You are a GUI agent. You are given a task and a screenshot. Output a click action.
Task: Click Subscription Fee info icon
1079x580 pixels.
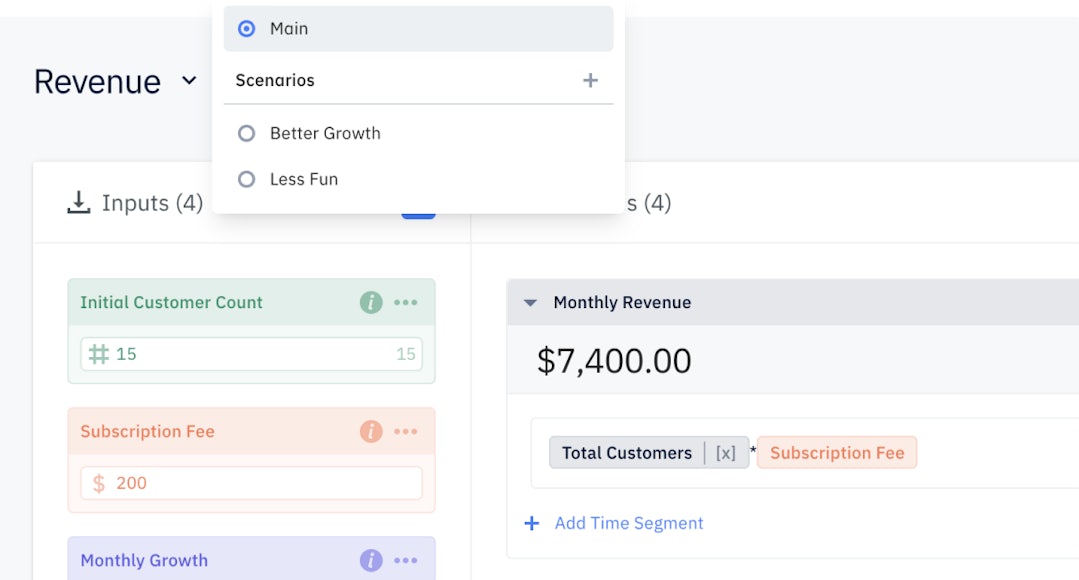371,432
